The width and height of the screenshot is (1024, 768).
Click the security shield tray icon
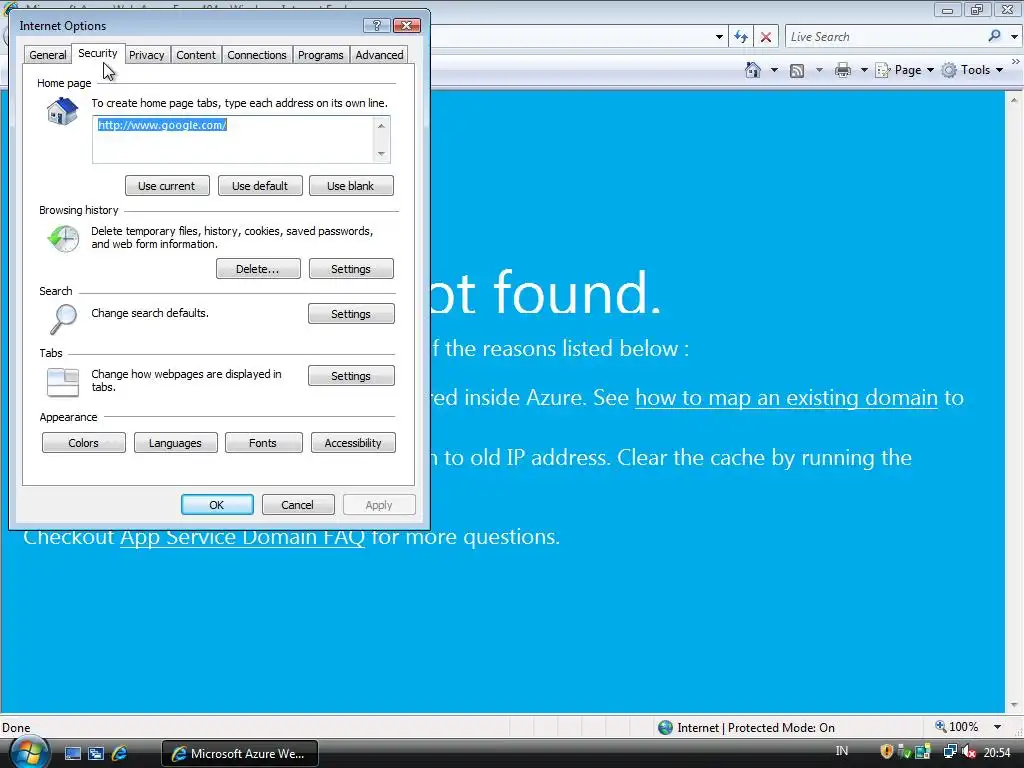[886, 752]
